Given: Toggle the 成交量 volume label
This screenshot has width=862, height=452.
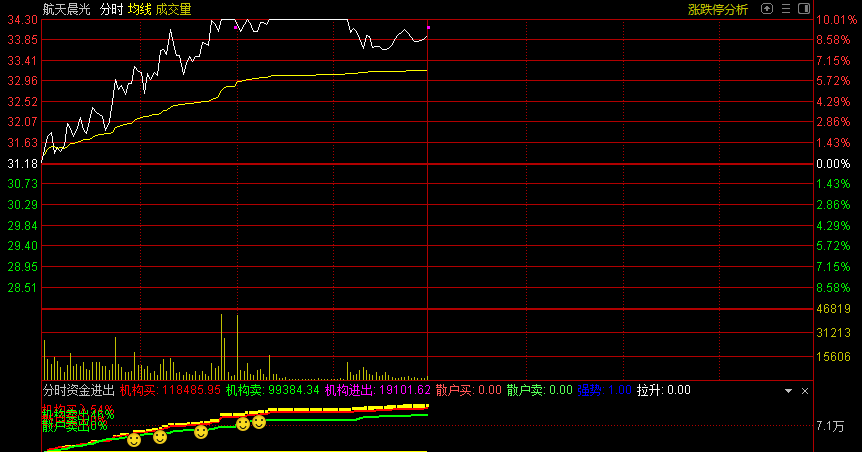Looking at the screenshot, I should (173, 9).
